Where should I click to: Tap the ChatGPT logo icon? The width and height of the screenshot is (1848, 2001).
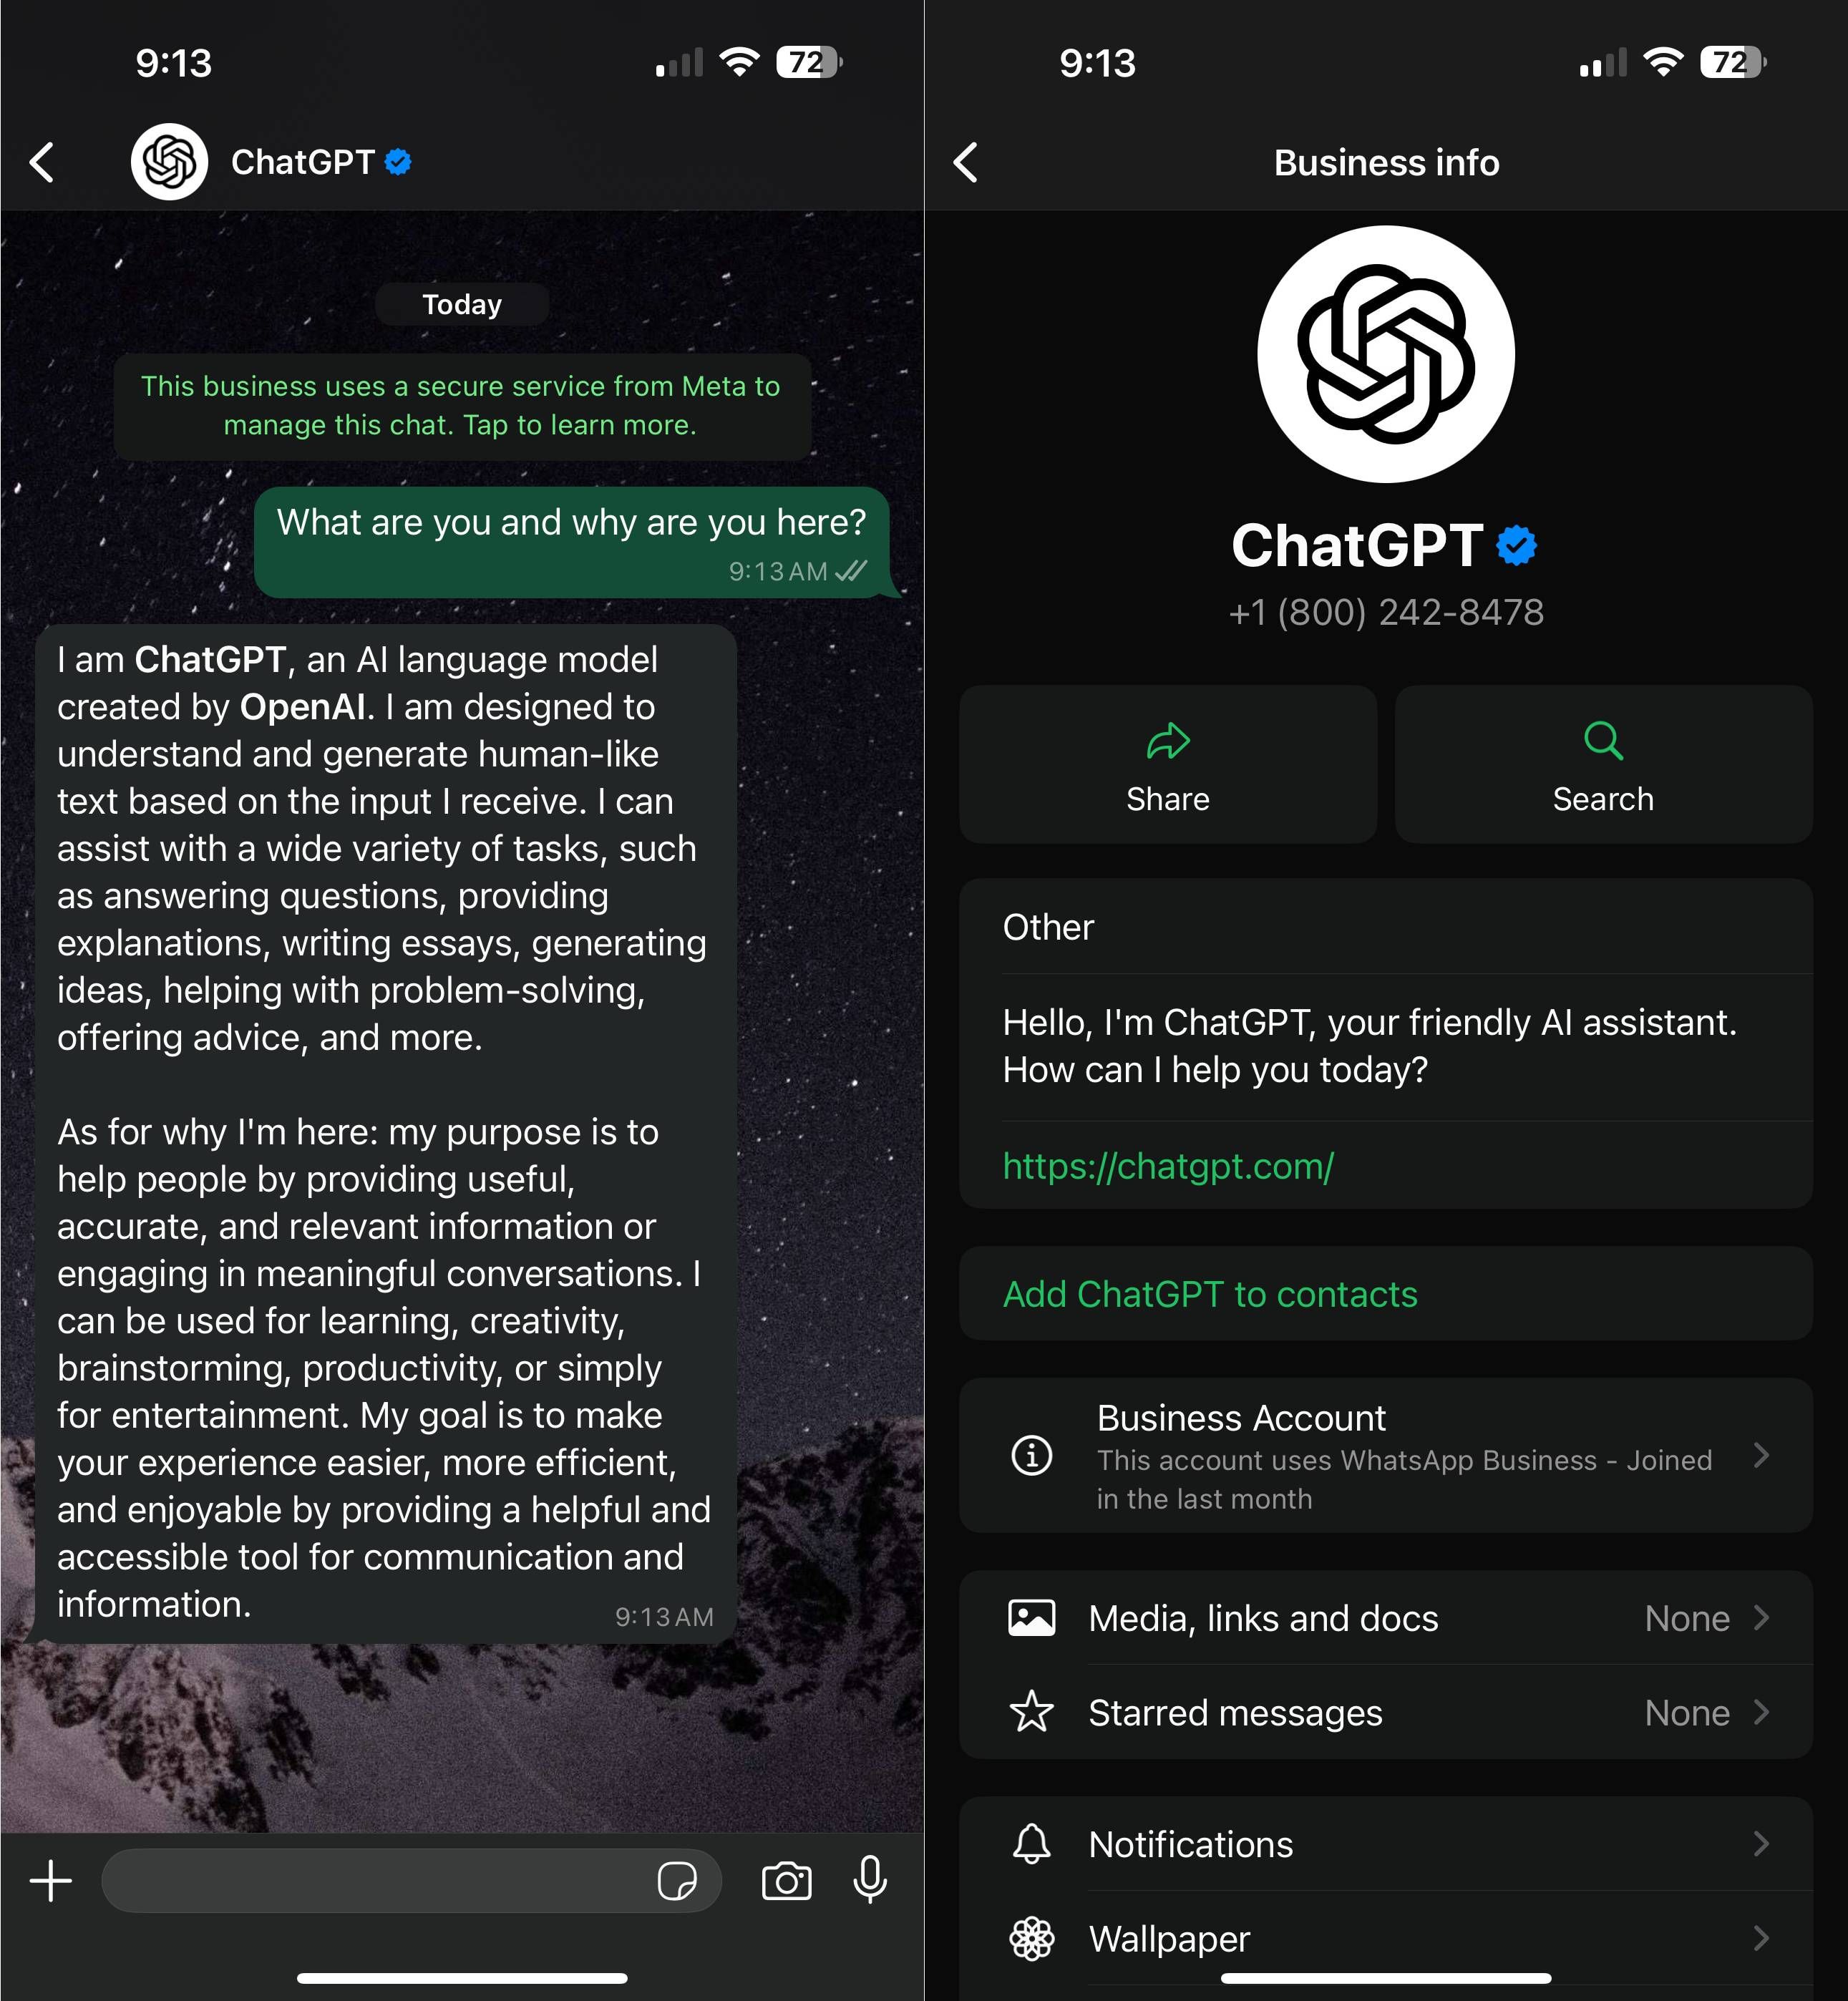point(167,162)
